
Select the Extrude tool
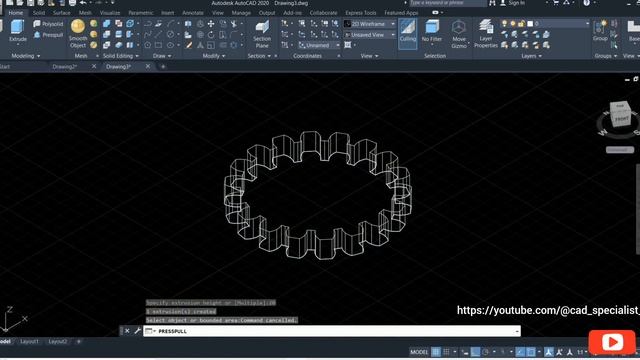(18, 31)
